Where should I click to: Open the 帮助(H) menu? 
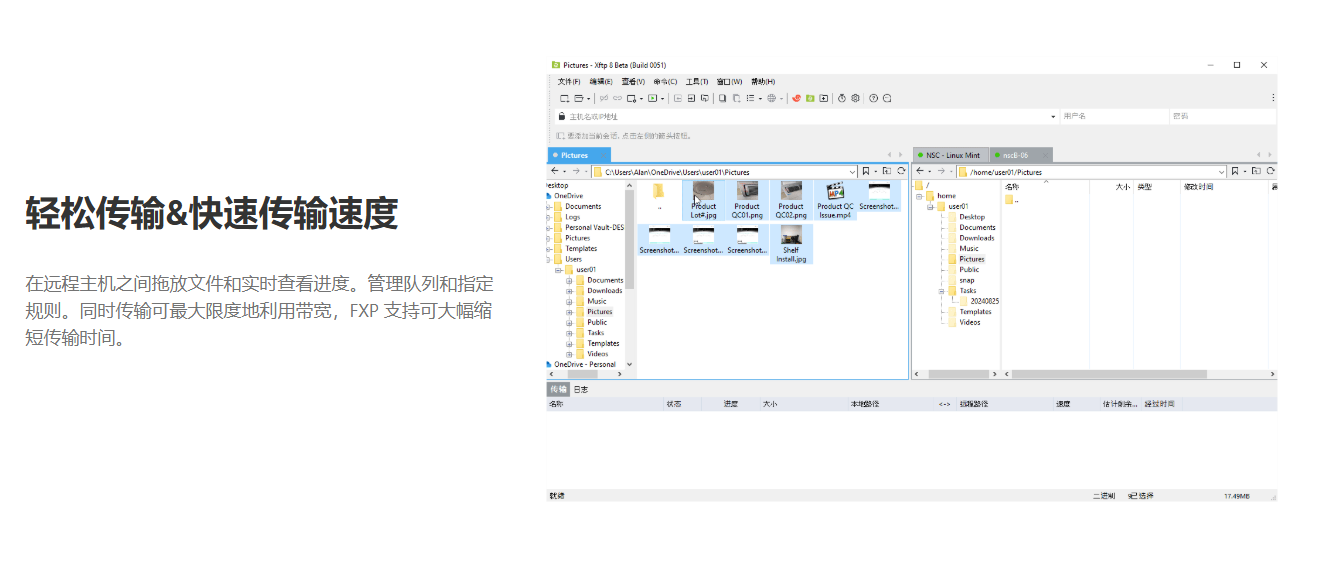(x=763, y=81)
